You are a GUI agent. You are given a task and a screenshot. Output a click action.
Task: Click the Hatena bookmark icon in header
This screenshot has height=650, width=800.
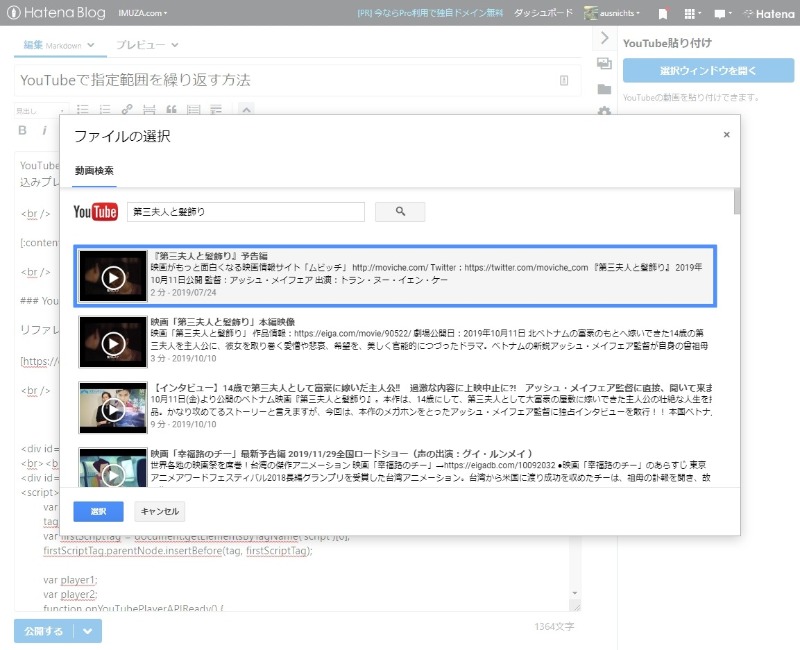662,14
